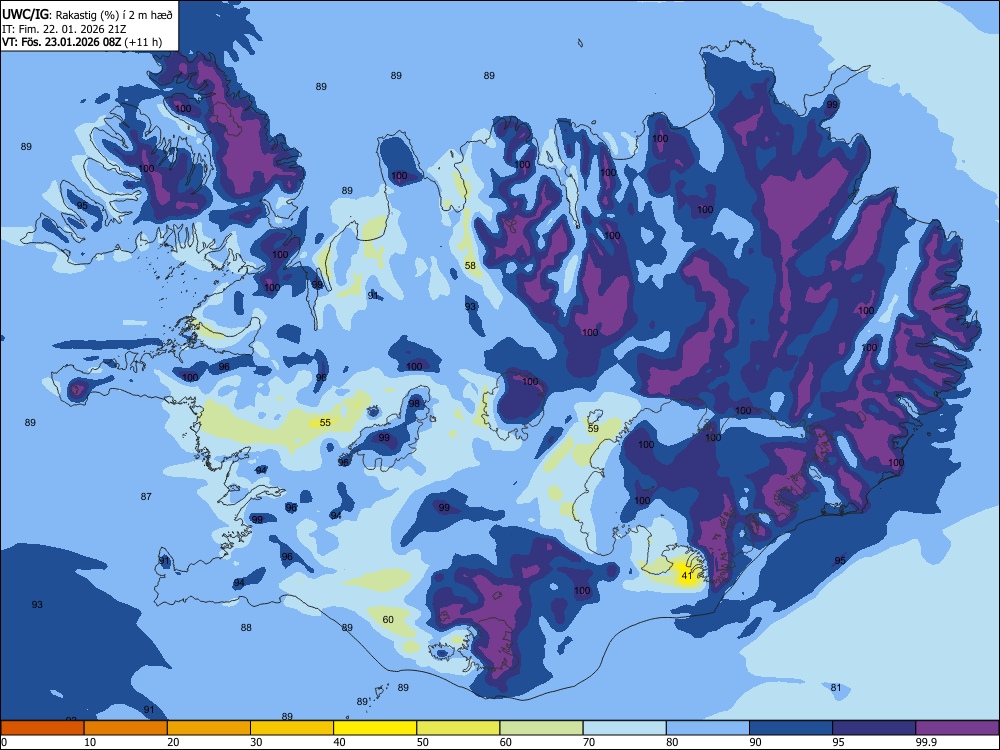Select the pale yellow 50–60 legend band

tap(458, 728)
